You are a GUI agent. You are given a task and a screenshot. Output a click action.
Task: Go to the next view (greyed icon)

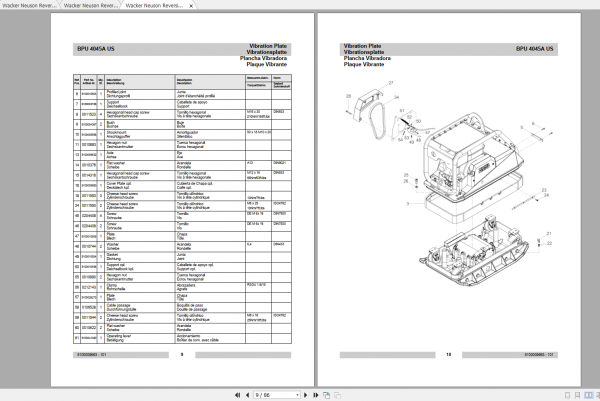coord(337,395)
